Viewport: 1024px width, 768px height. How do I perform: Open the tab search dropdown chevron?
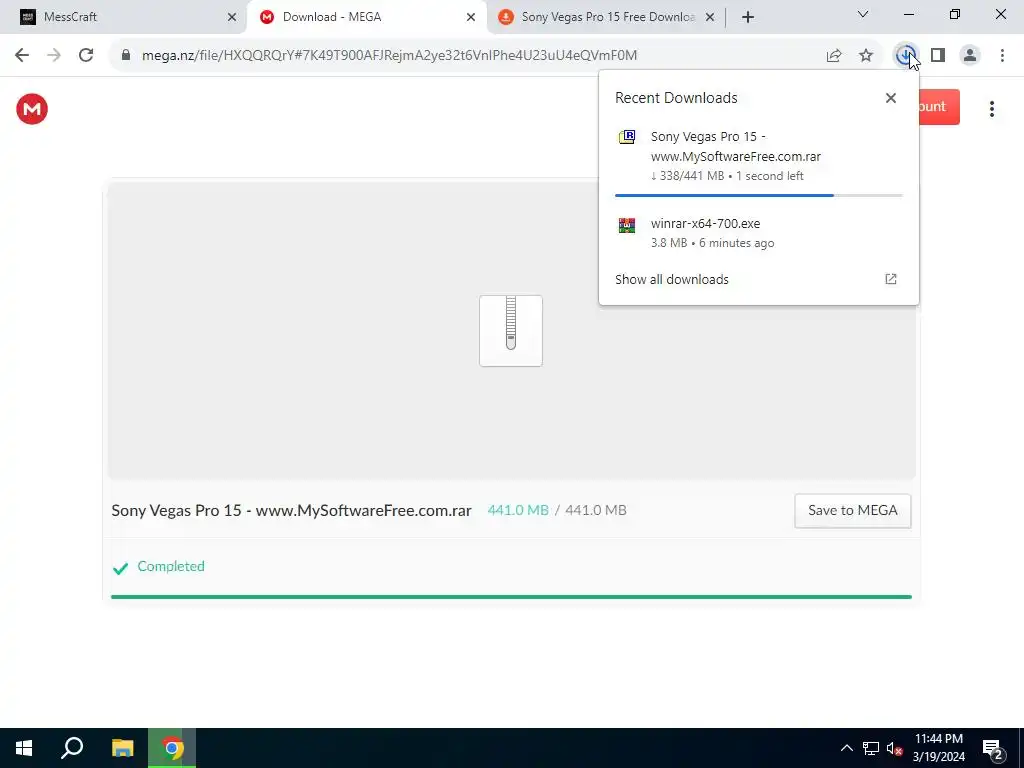863,14
